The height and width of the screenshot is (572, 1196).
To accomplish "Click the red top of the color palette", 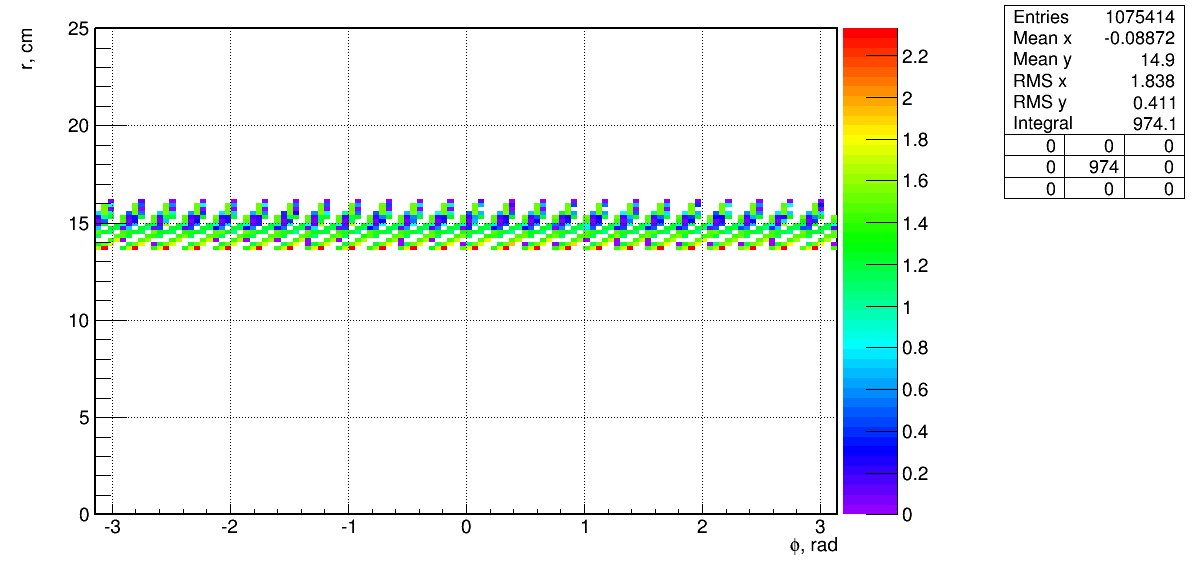I will click(x=870, y=34).
